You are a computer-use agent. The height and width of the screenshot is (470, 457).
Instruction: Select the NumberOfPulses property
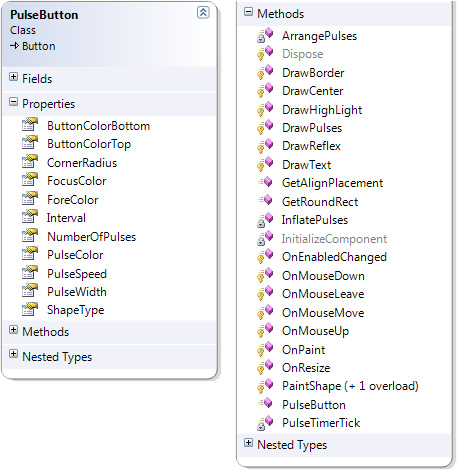coord(92,237)
